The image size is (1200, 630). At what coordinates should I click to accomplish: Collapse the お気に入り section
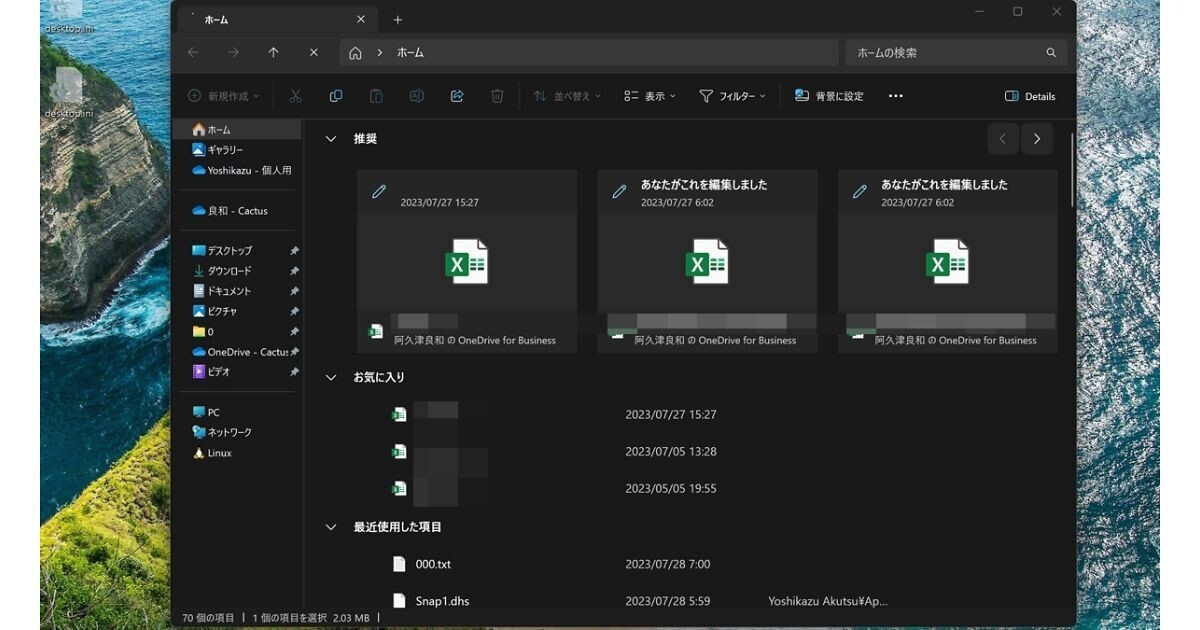pos(331,377)
